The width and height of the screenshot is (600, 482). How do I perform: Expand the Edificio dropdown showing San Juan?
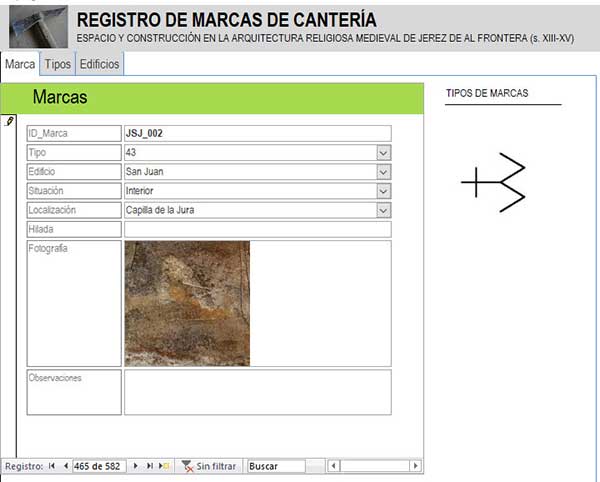click(383, 172)
